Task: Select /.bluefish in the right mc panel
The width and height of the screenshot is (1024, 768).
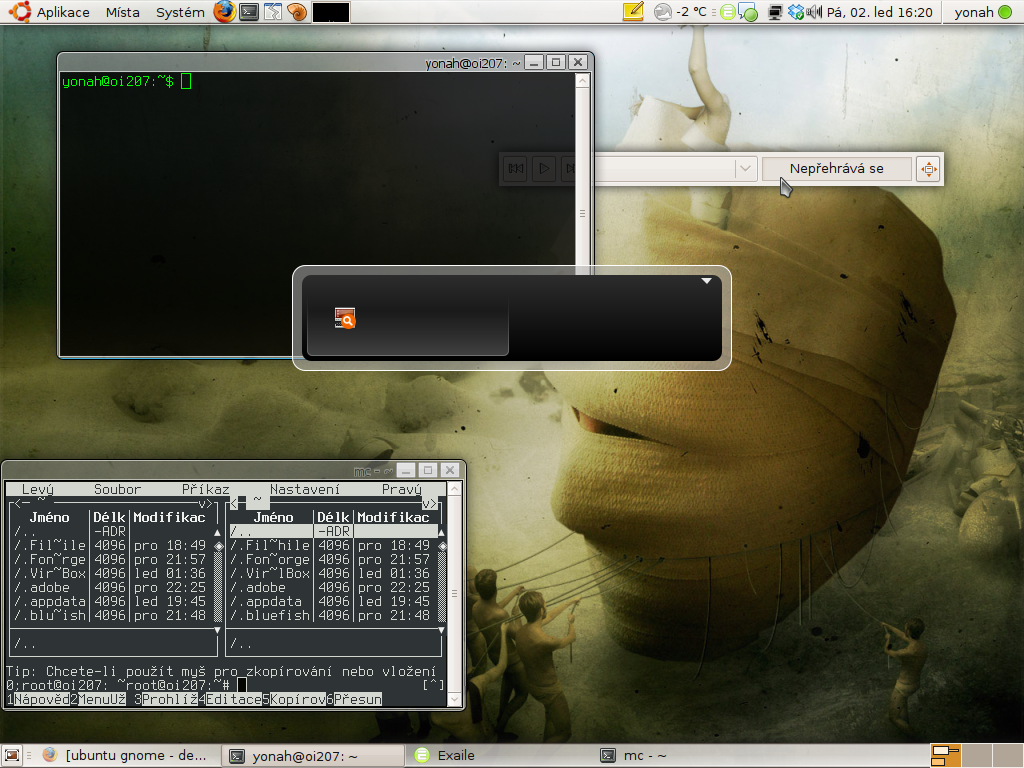Action: click(332, 615)
